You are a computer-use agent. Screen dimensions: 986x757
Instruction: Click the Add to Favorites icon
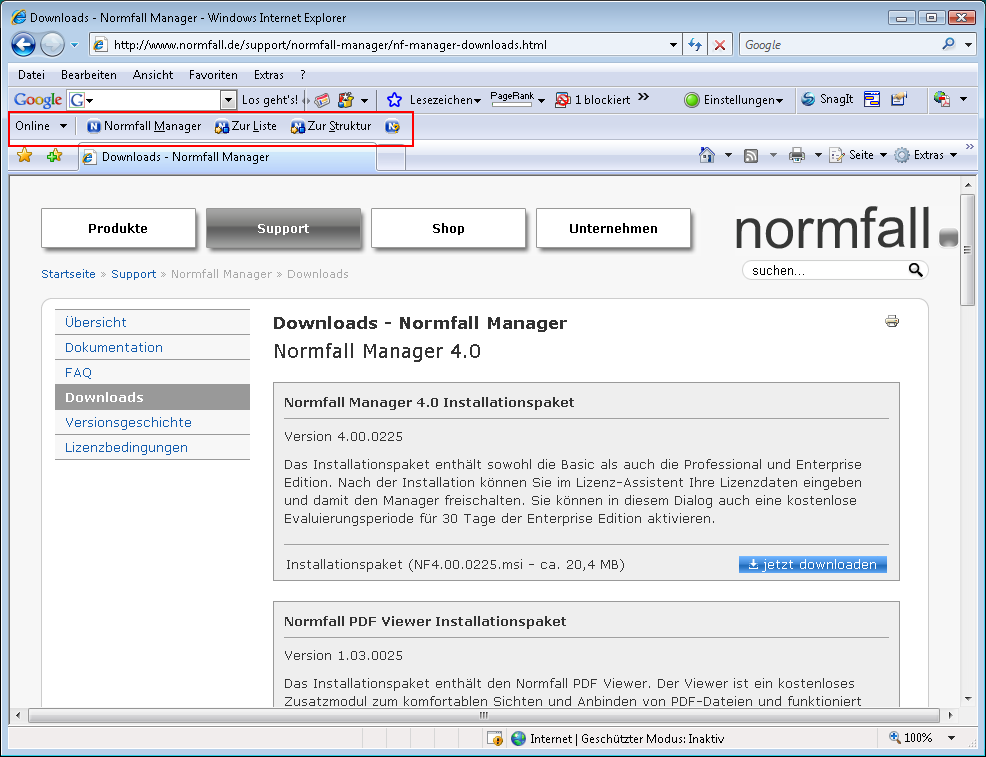54,155
